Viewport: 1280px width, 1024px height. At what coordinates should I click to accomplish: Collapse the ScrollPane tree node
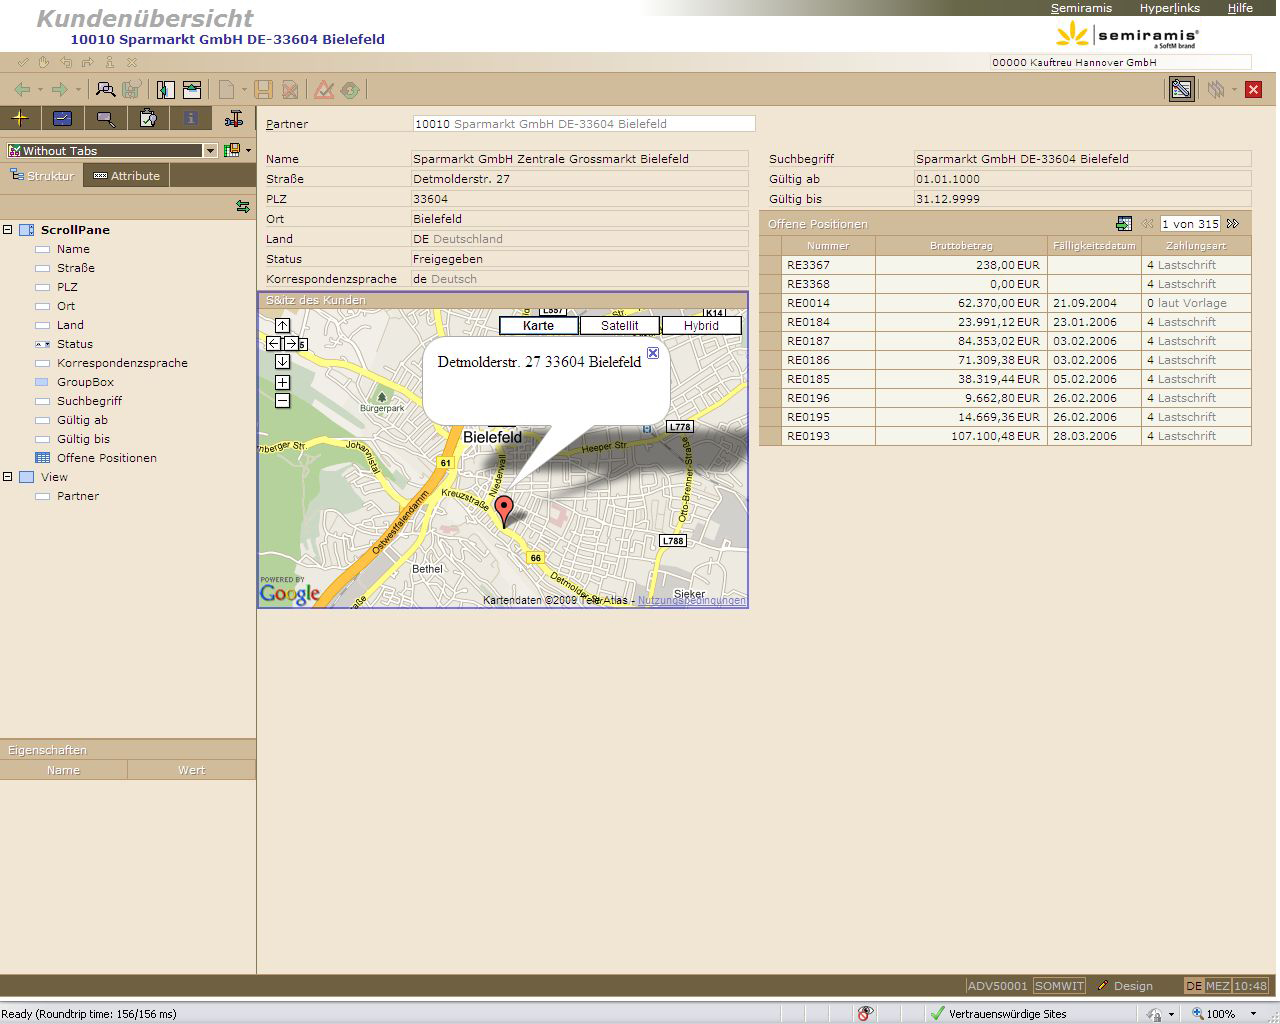(8, 230)
